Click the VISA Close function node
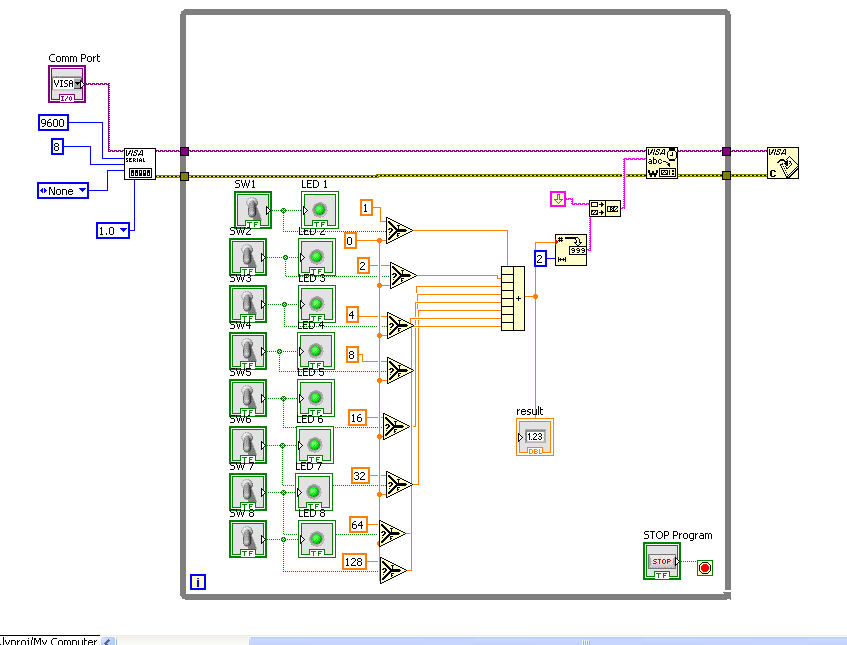Viewport: 847px width, 645px height. (x=783, y=163)
